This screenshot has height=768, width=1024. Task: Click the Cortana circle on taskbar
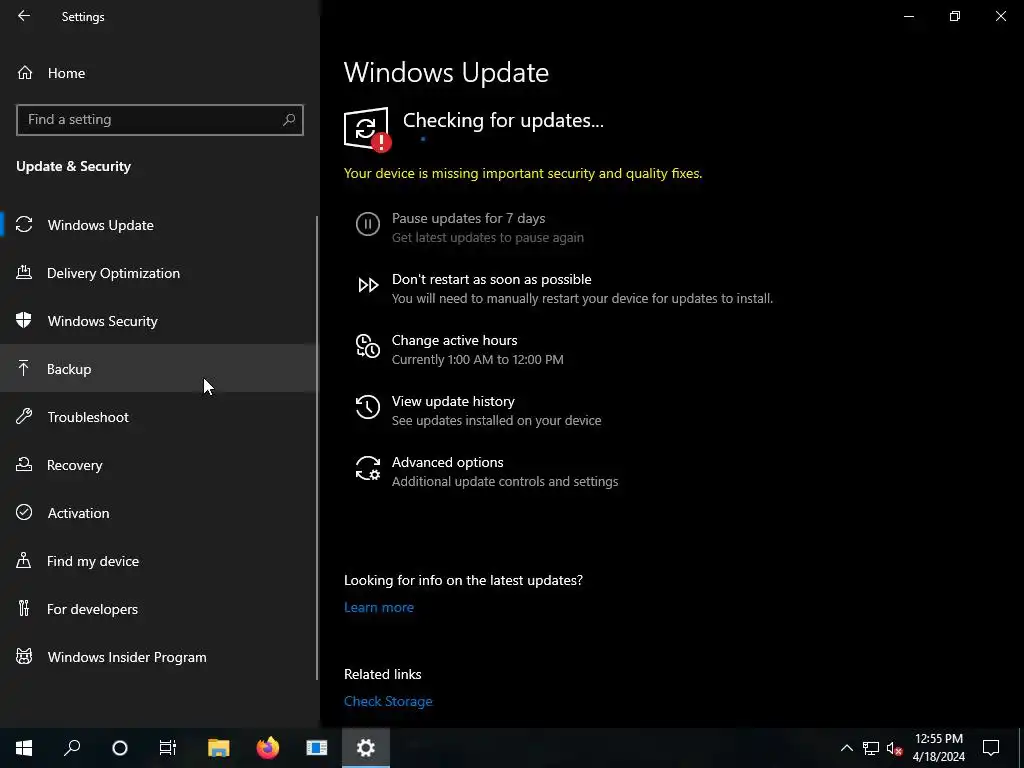point(120,748)
